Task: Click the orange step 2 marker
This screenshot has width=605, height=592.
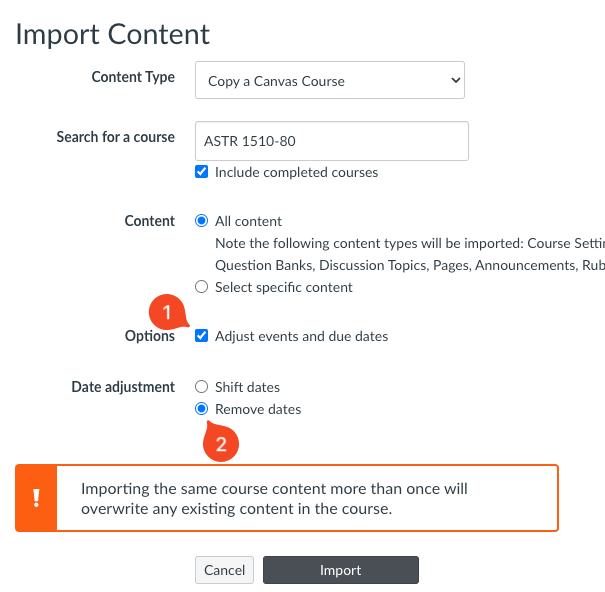Action: [x=222, y=443]
